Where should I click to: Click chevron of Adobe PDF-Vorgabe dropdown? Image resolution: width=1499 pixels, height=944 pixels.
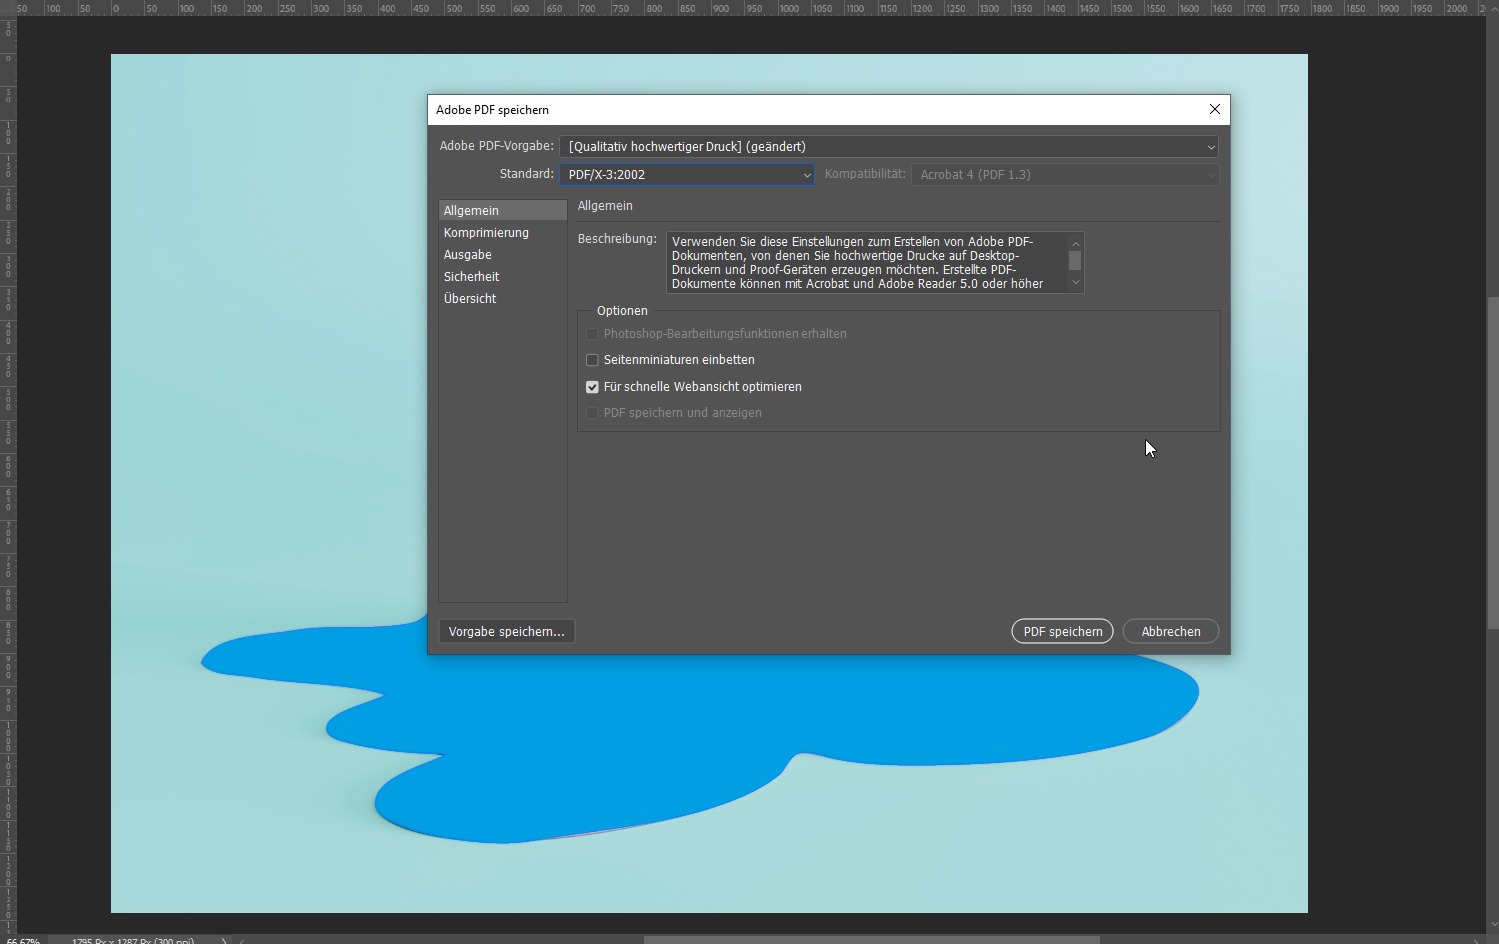point(1210,147)
